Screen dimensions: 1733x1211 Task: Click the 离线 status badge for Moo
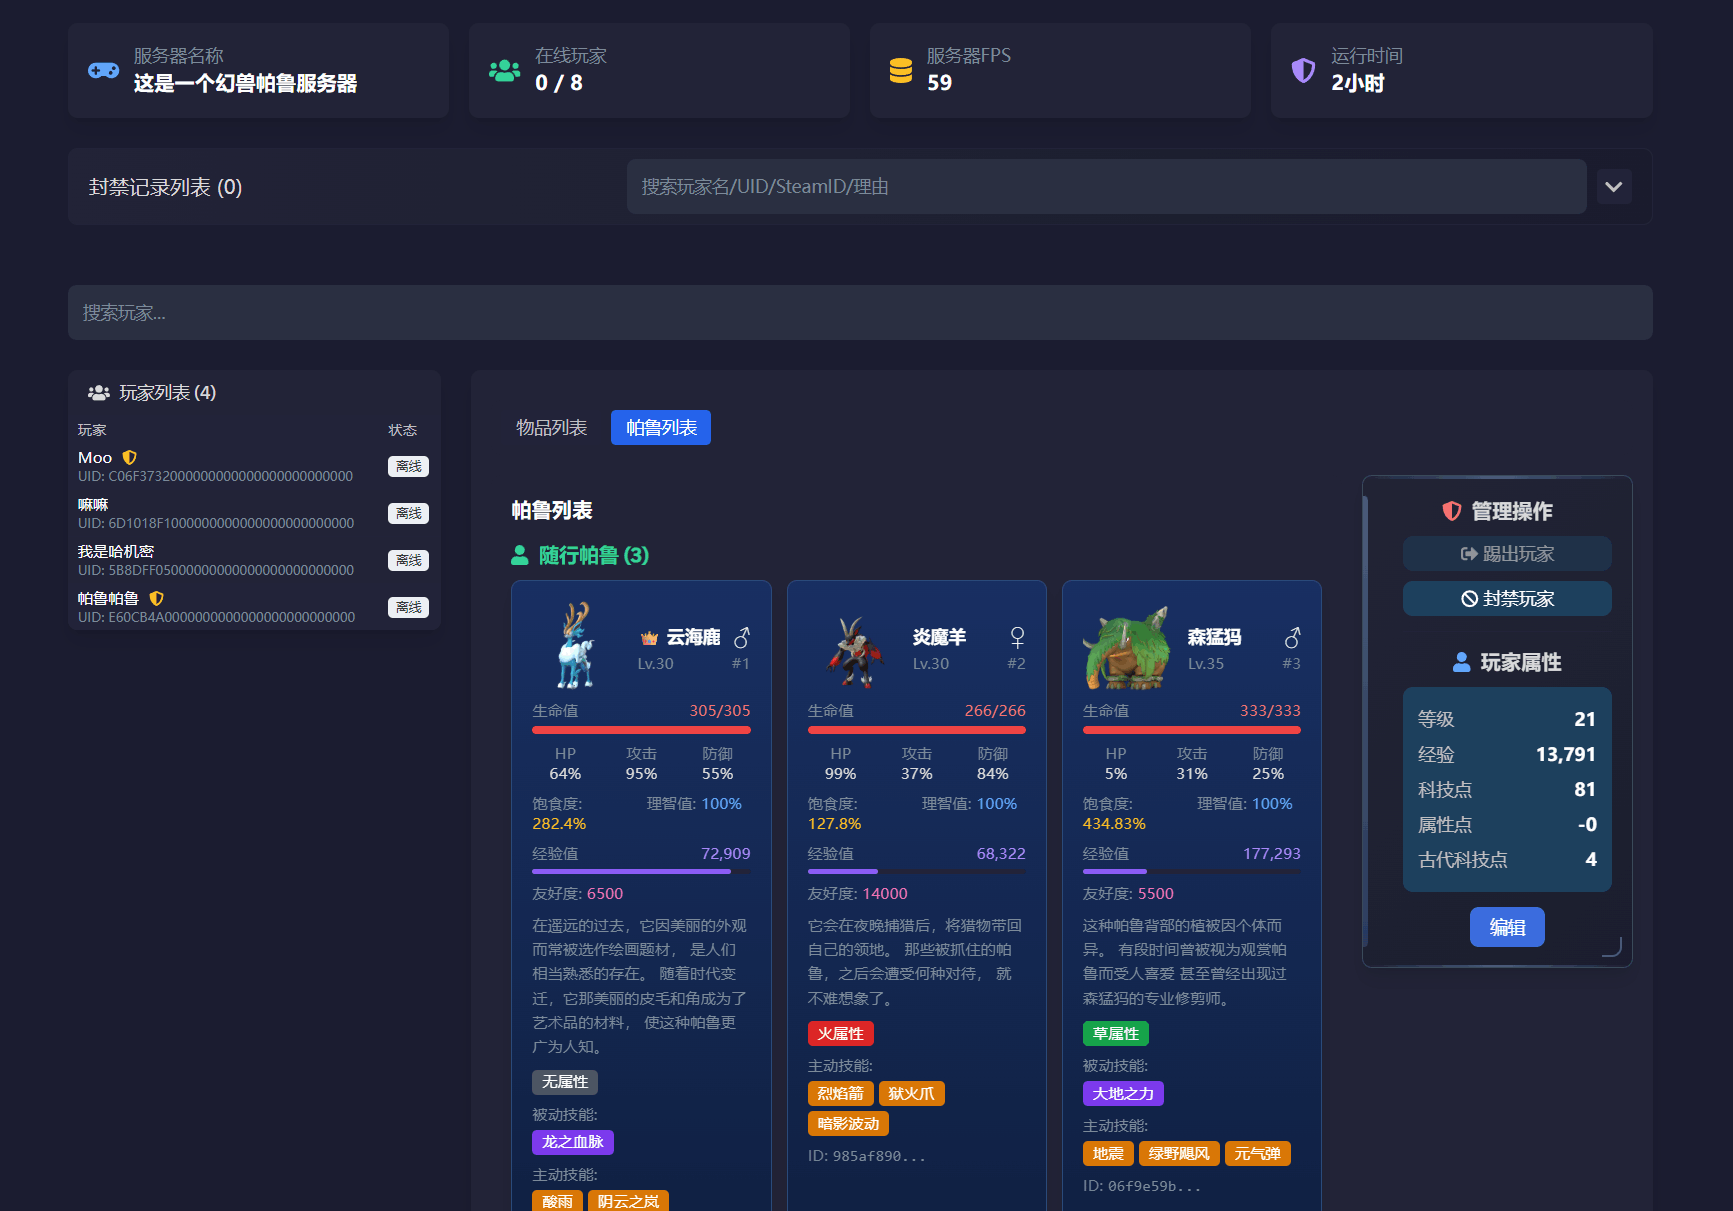[408, 466]
